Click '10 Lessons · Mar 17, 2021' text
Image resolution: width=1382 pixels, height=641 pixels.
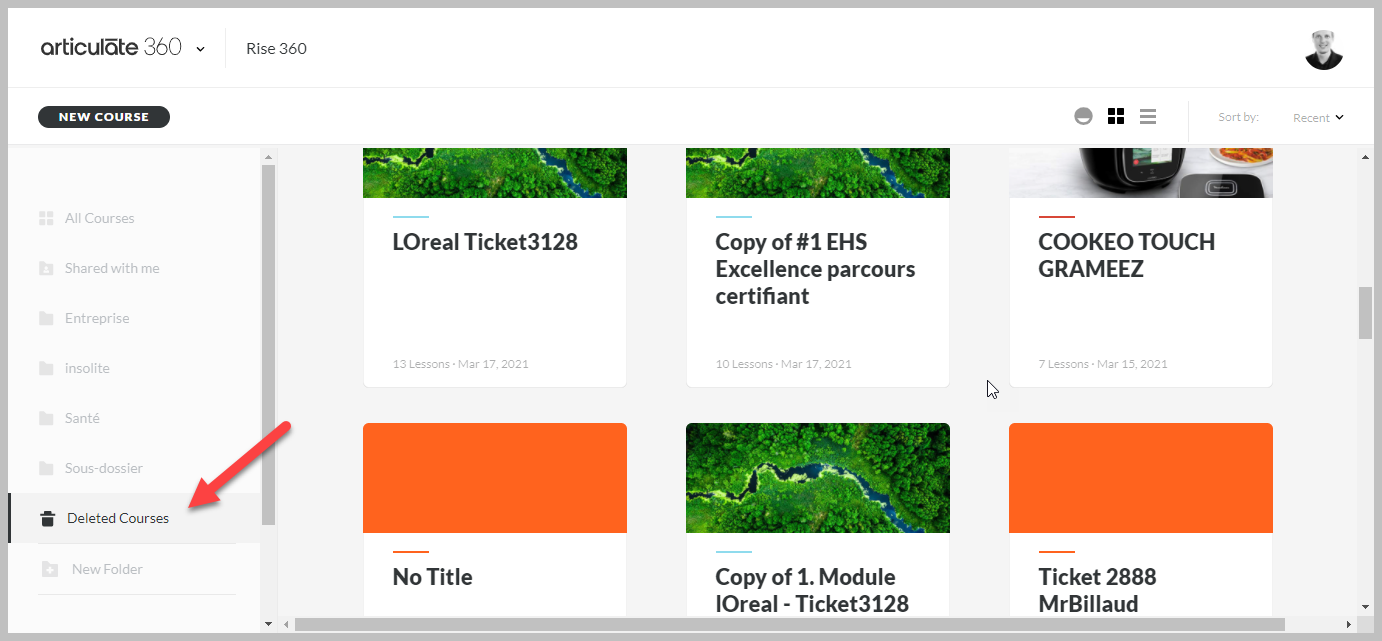(784, 364)
